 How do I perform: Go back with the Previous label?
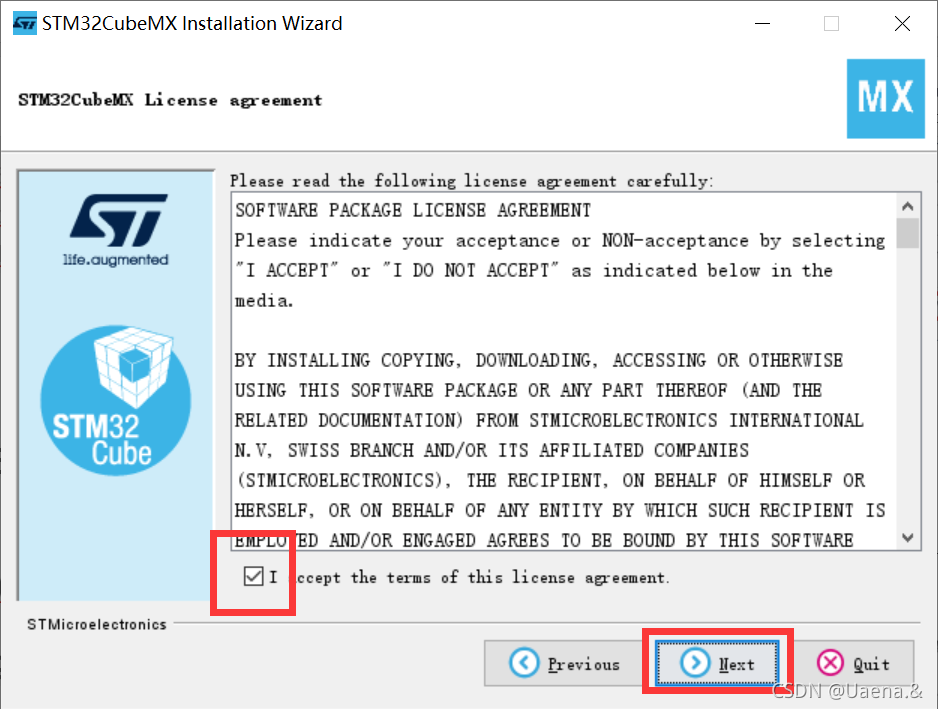tap(583, 664)
